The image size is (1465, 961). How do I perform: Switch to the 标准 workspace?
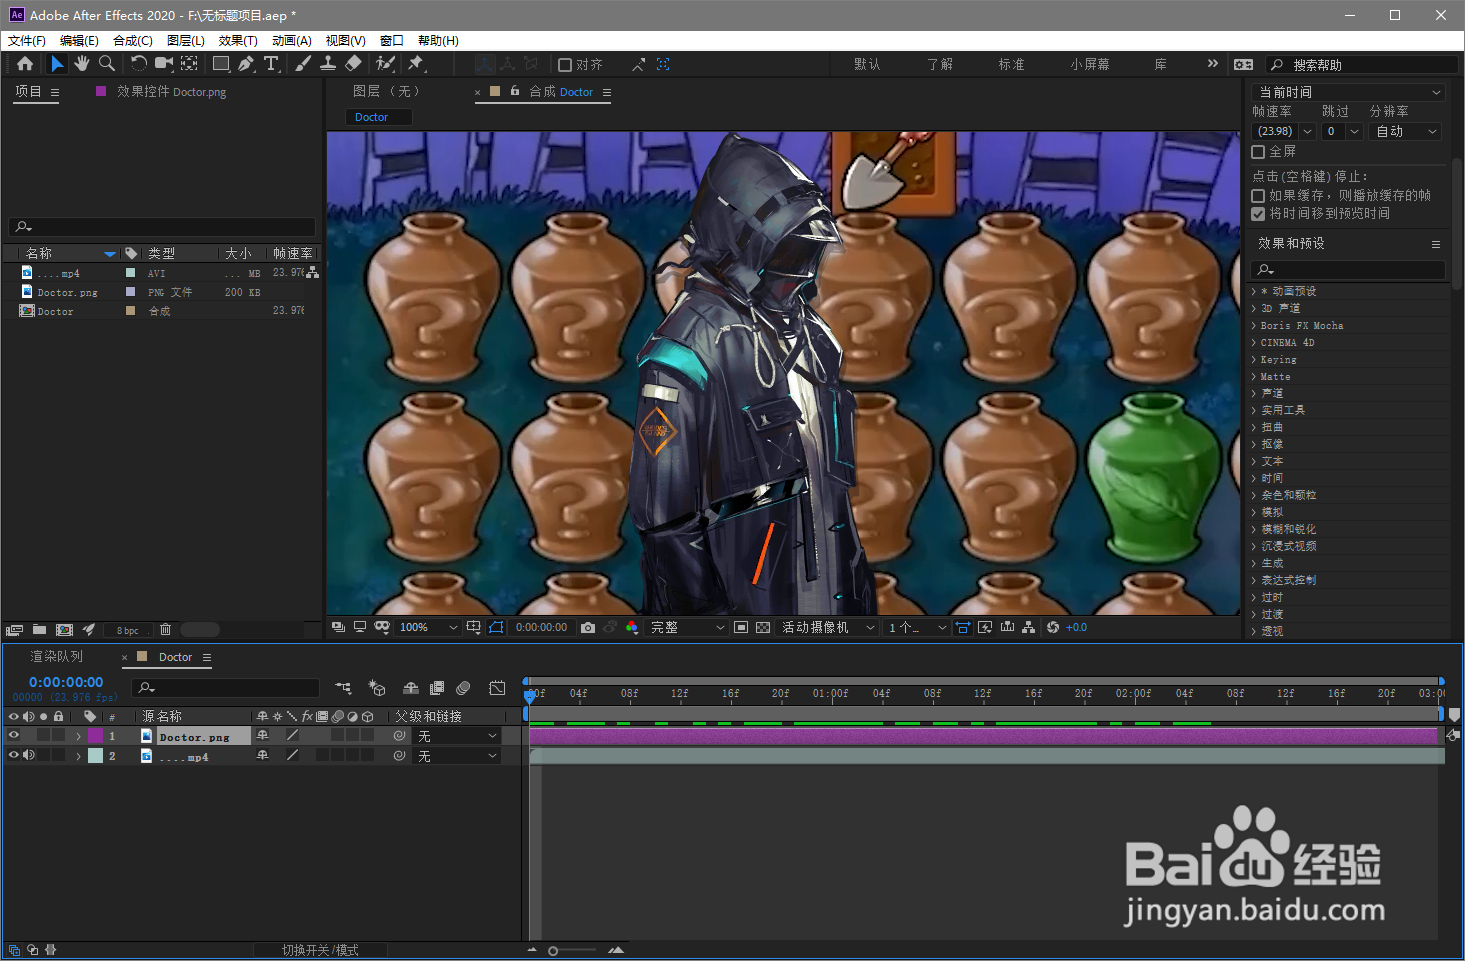pyautogui.click(x=1011, y=65)
